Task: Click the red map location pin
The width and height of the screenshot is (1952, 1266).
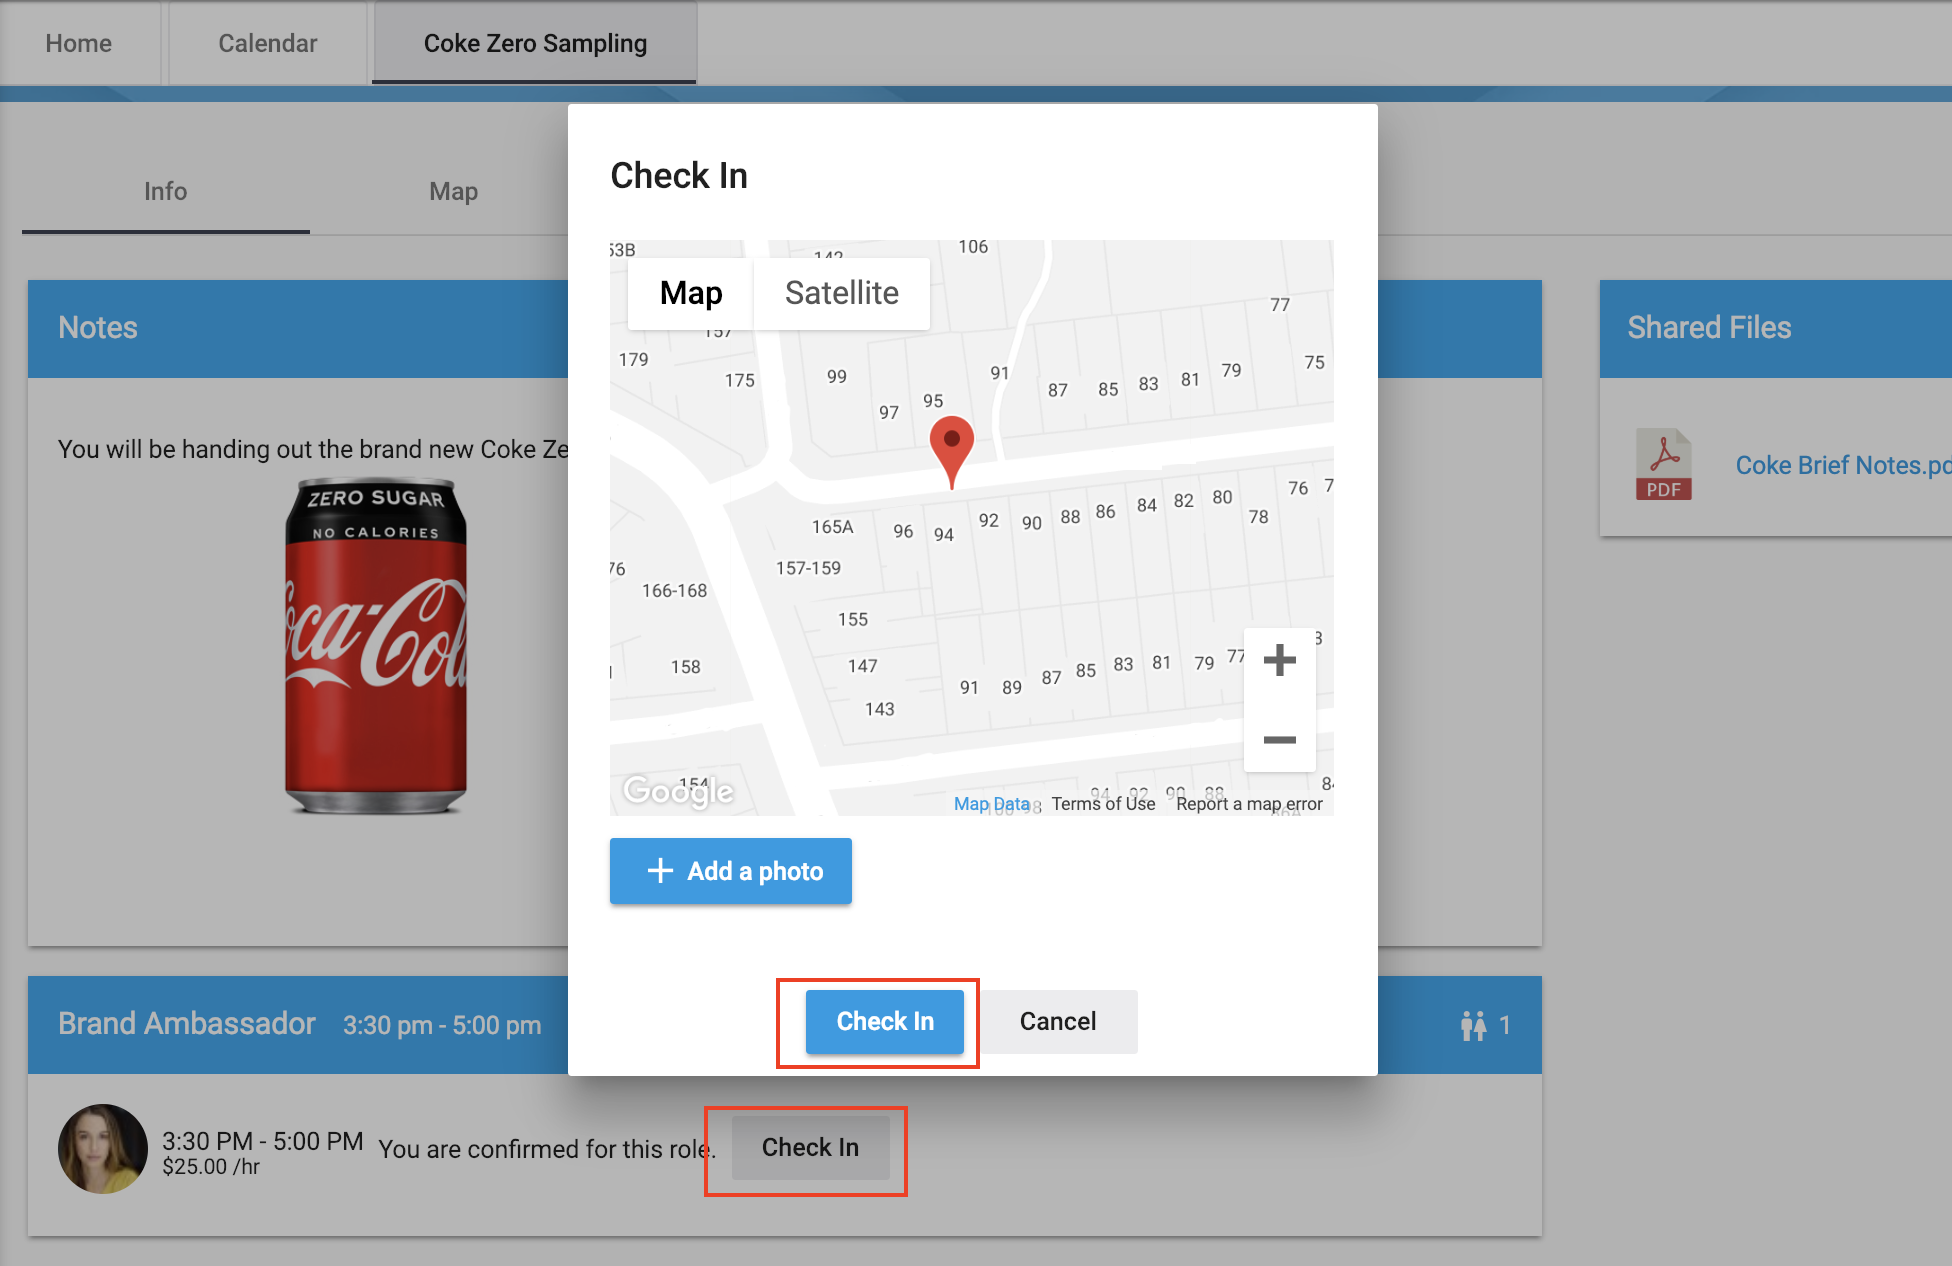Action: 951,446
